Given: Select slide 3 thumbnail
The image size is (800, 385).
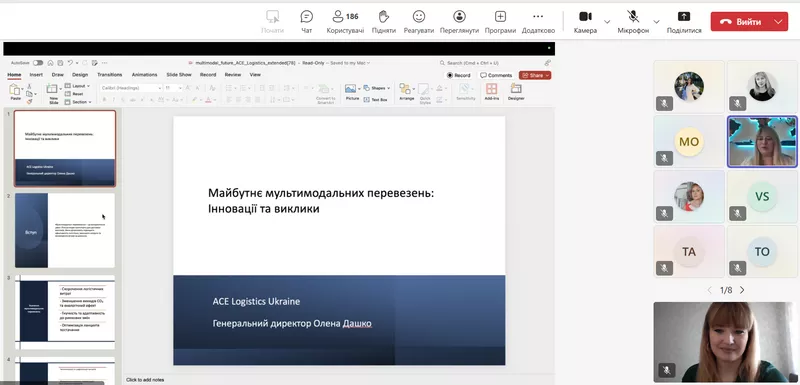Looking at the screenshot, I should 65,312.
